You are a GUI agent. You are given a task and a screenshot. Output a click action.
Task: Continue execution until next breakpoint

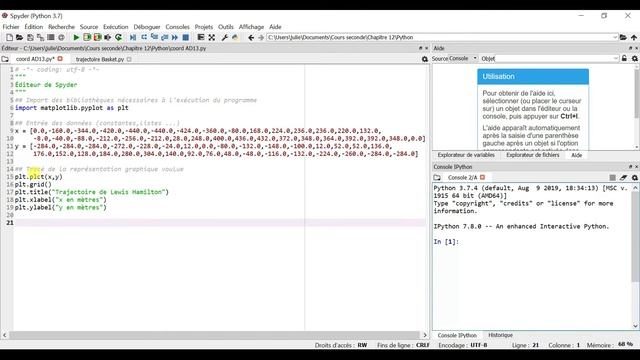click(175, 38)
